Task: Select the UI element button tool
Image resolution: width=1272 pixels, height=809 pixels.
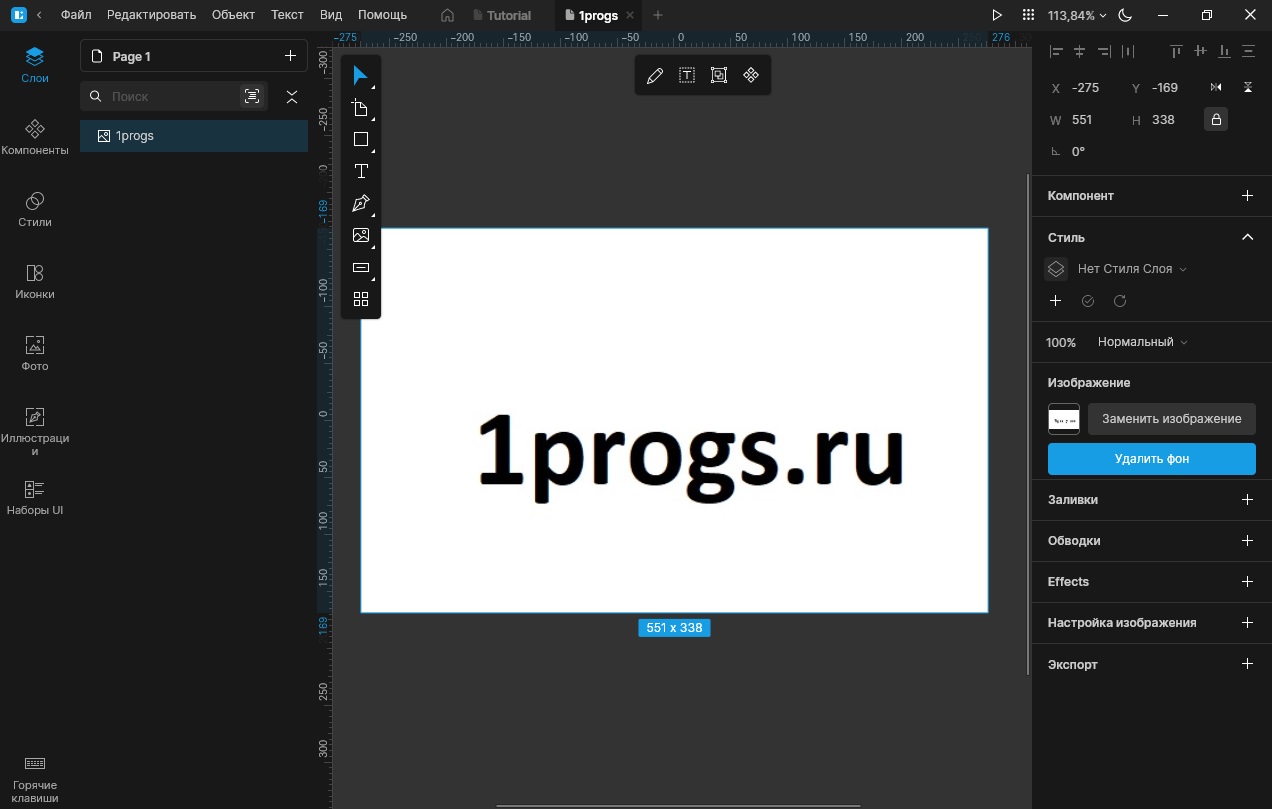Action: click(361, 268)
